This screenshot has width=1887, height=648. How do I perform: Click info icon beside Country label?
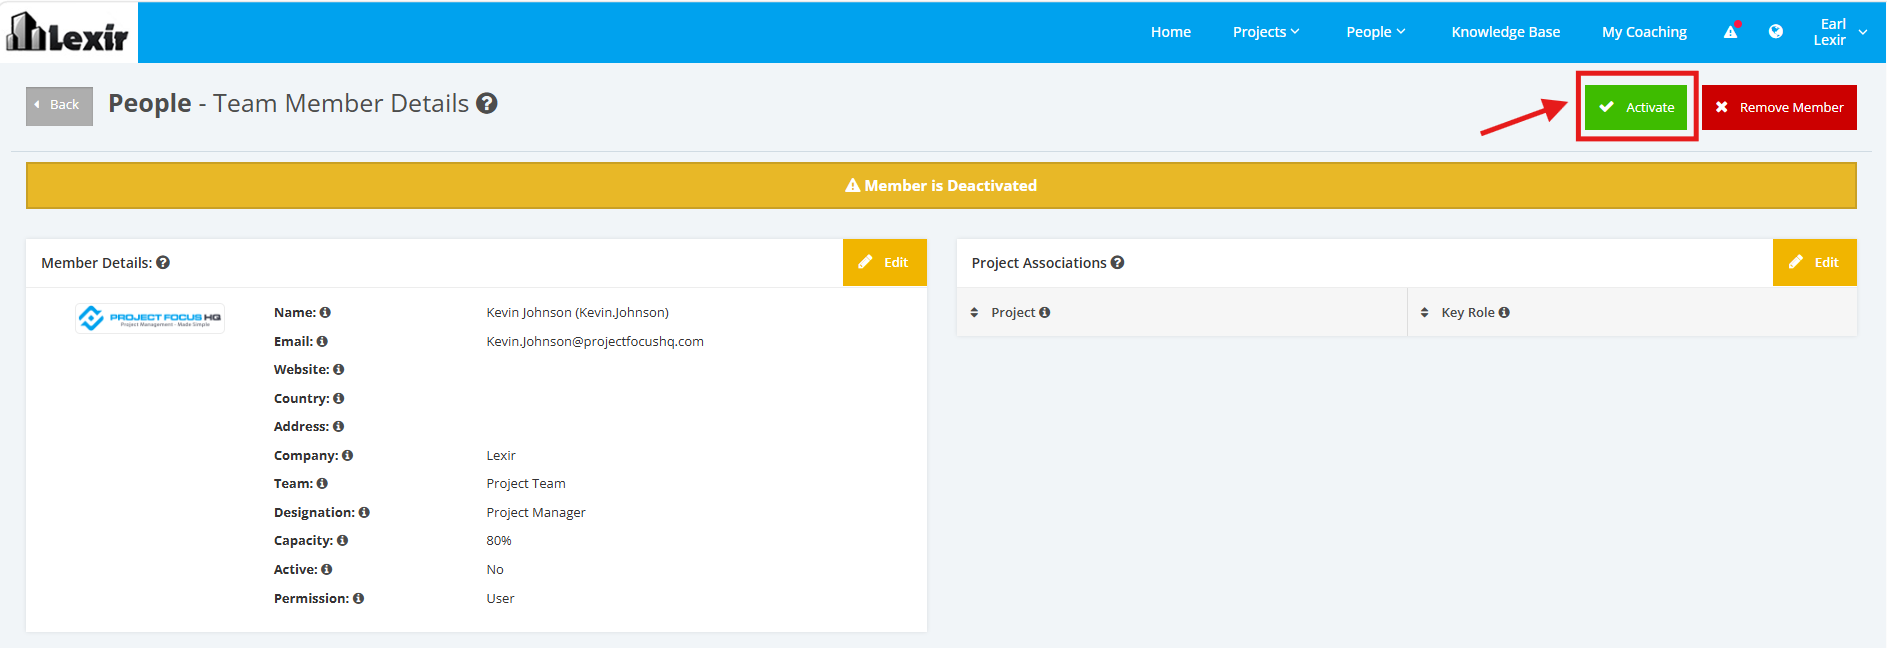click(x=338, y=398)
